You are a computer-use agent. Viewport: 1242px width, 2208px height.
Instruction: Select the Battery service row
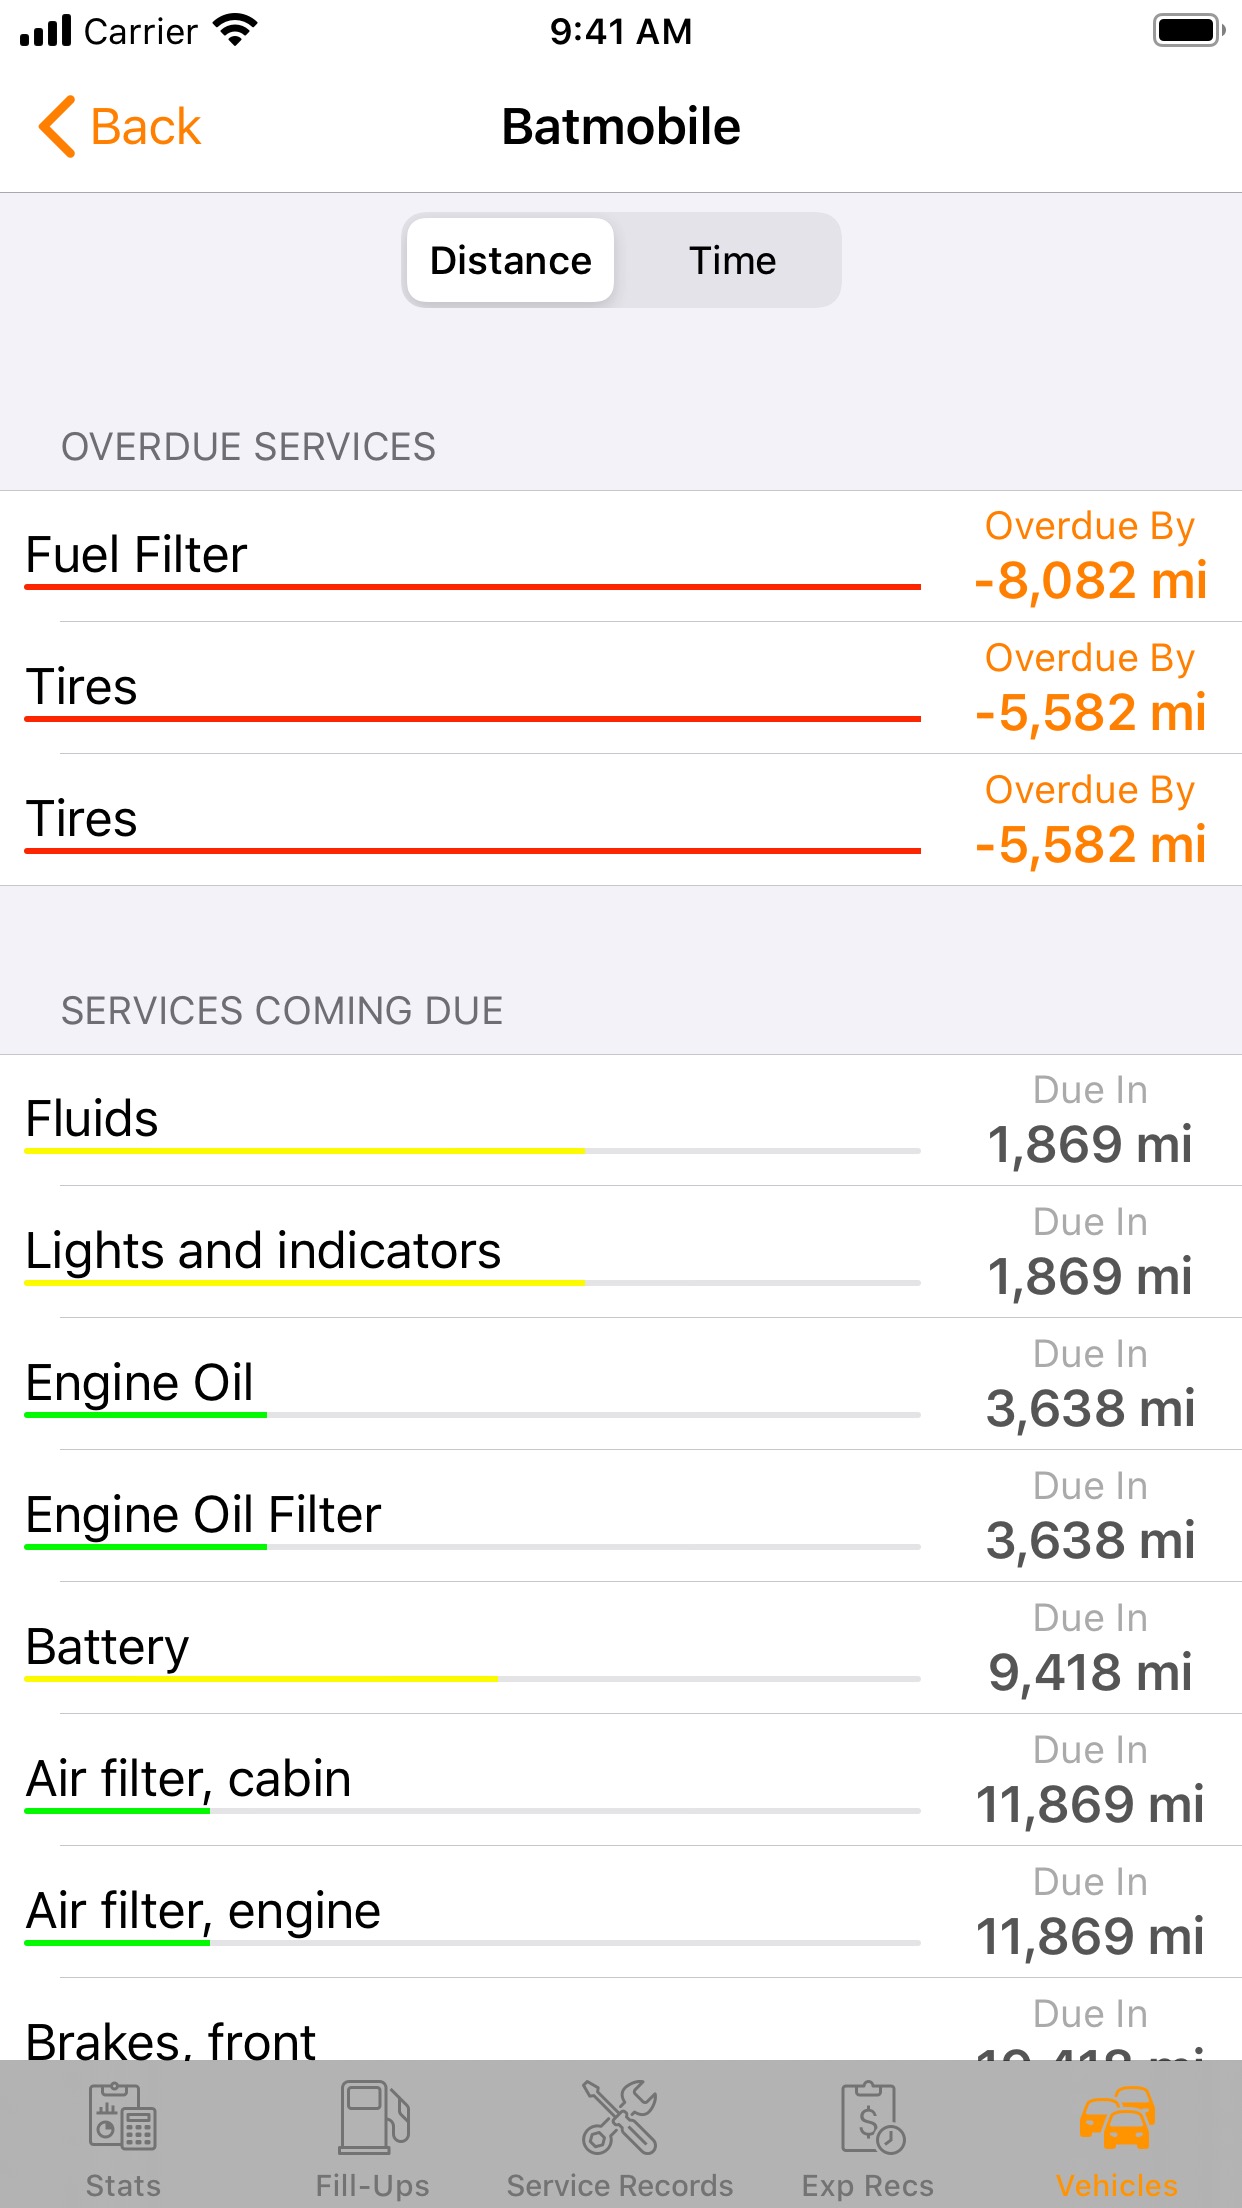[x=470, y=1648]
